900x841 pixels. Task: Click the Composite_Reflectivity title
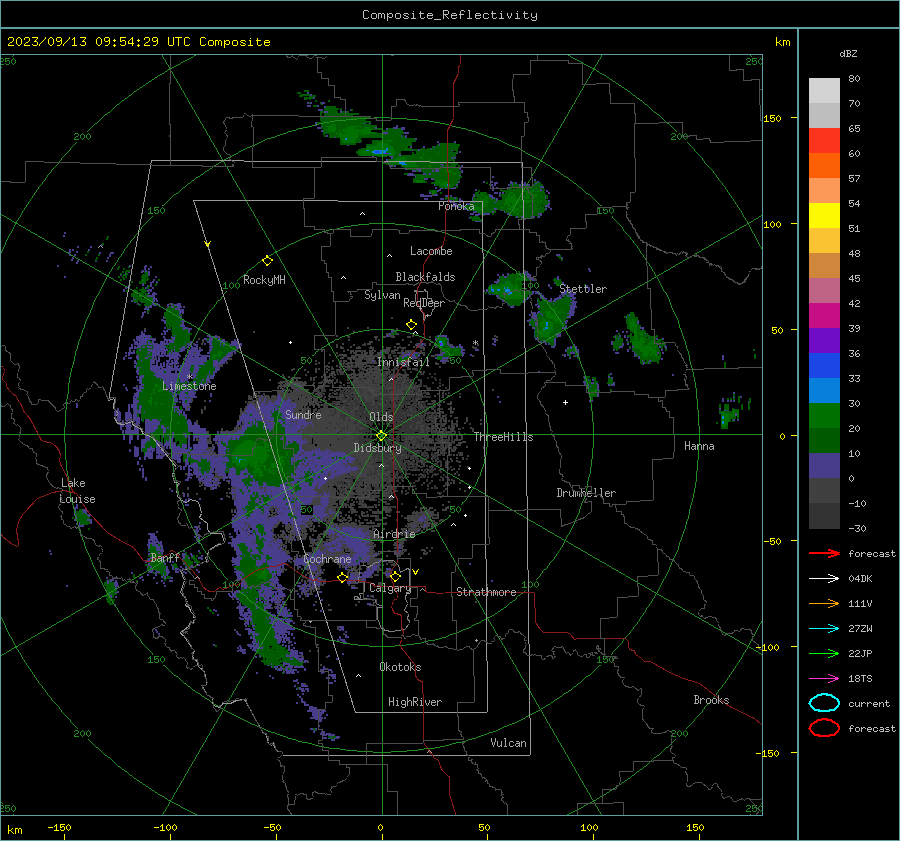[450, 15]
